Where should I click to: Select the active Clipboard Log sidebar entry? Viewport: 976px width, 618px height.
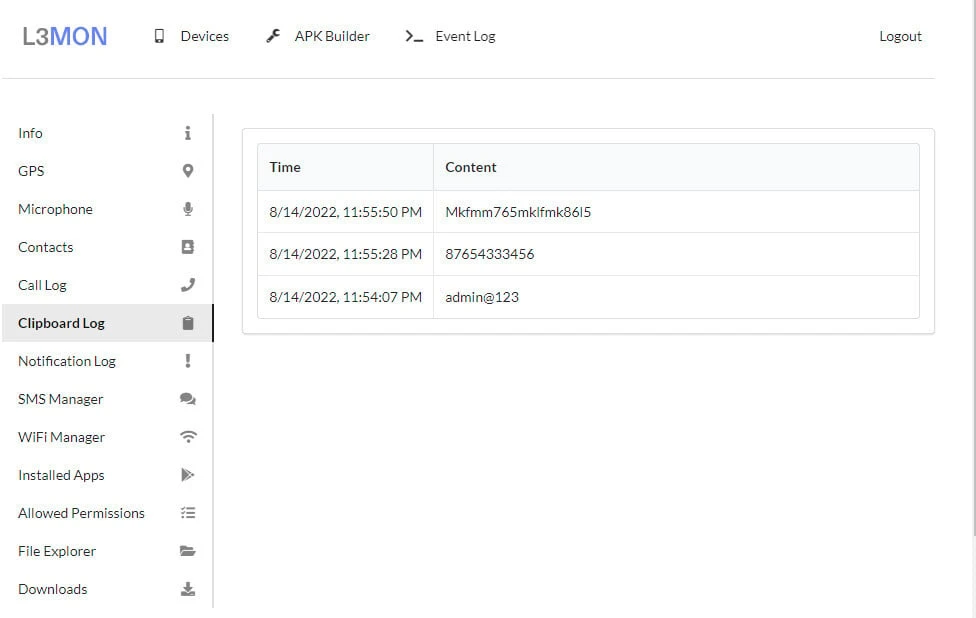61,323
